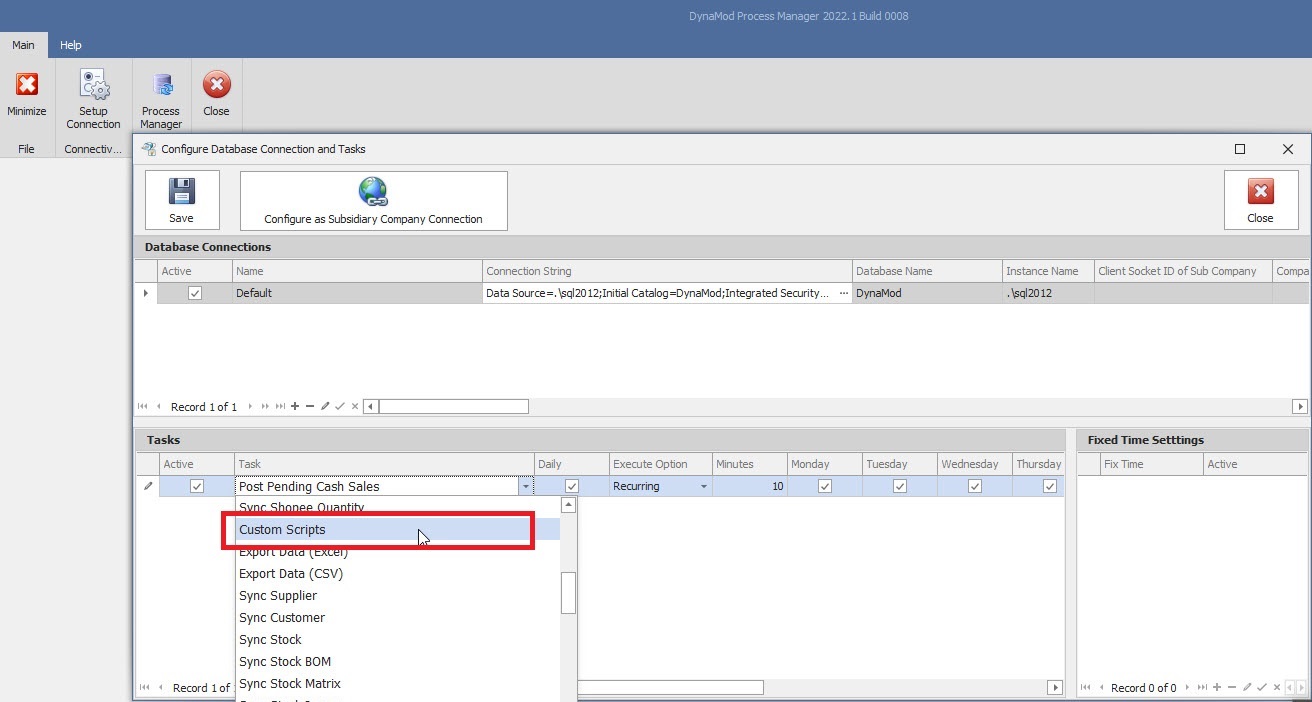Uncheck Monday for the task
This screenshot has width=1312, height=702.
tap(824, 486)
